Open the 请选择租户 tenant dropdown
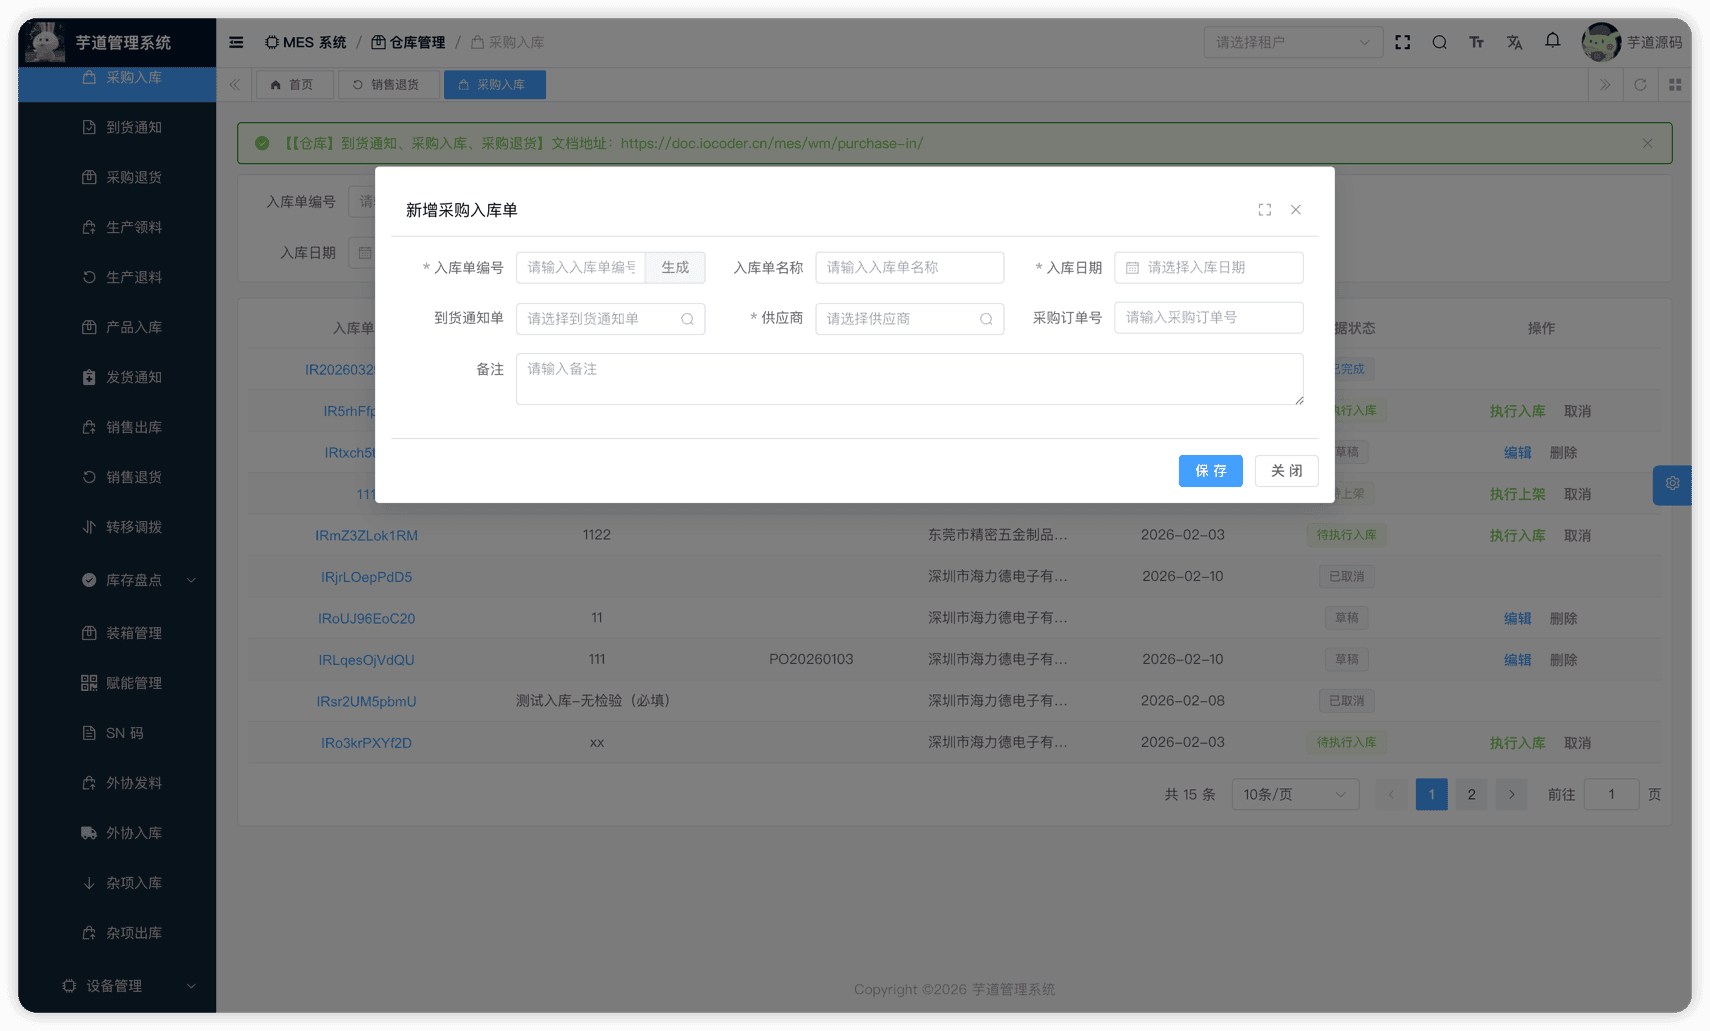This screenshot has height=1031, width=1710. (x=1293, y=42)
